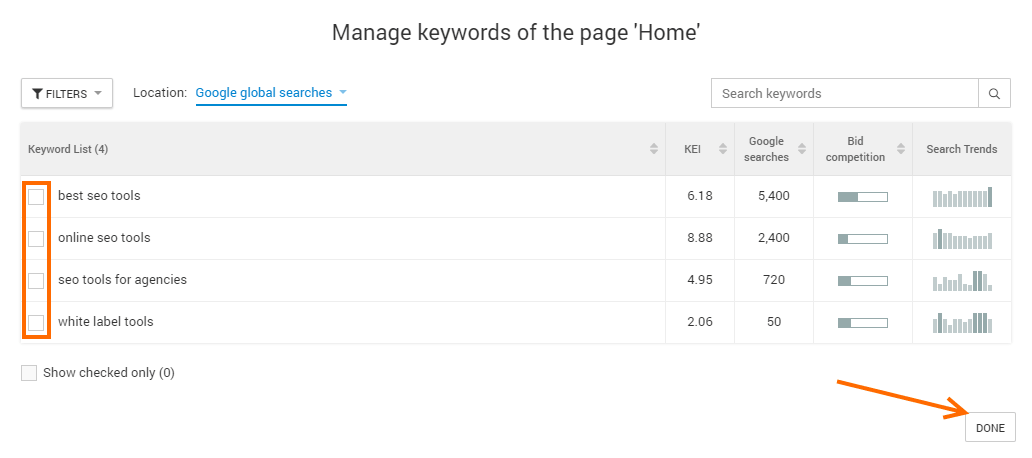The image size is (1032, 458).
Task: Click search trends chart for seo tools for agencies
Action: click(x=962, y=280)
